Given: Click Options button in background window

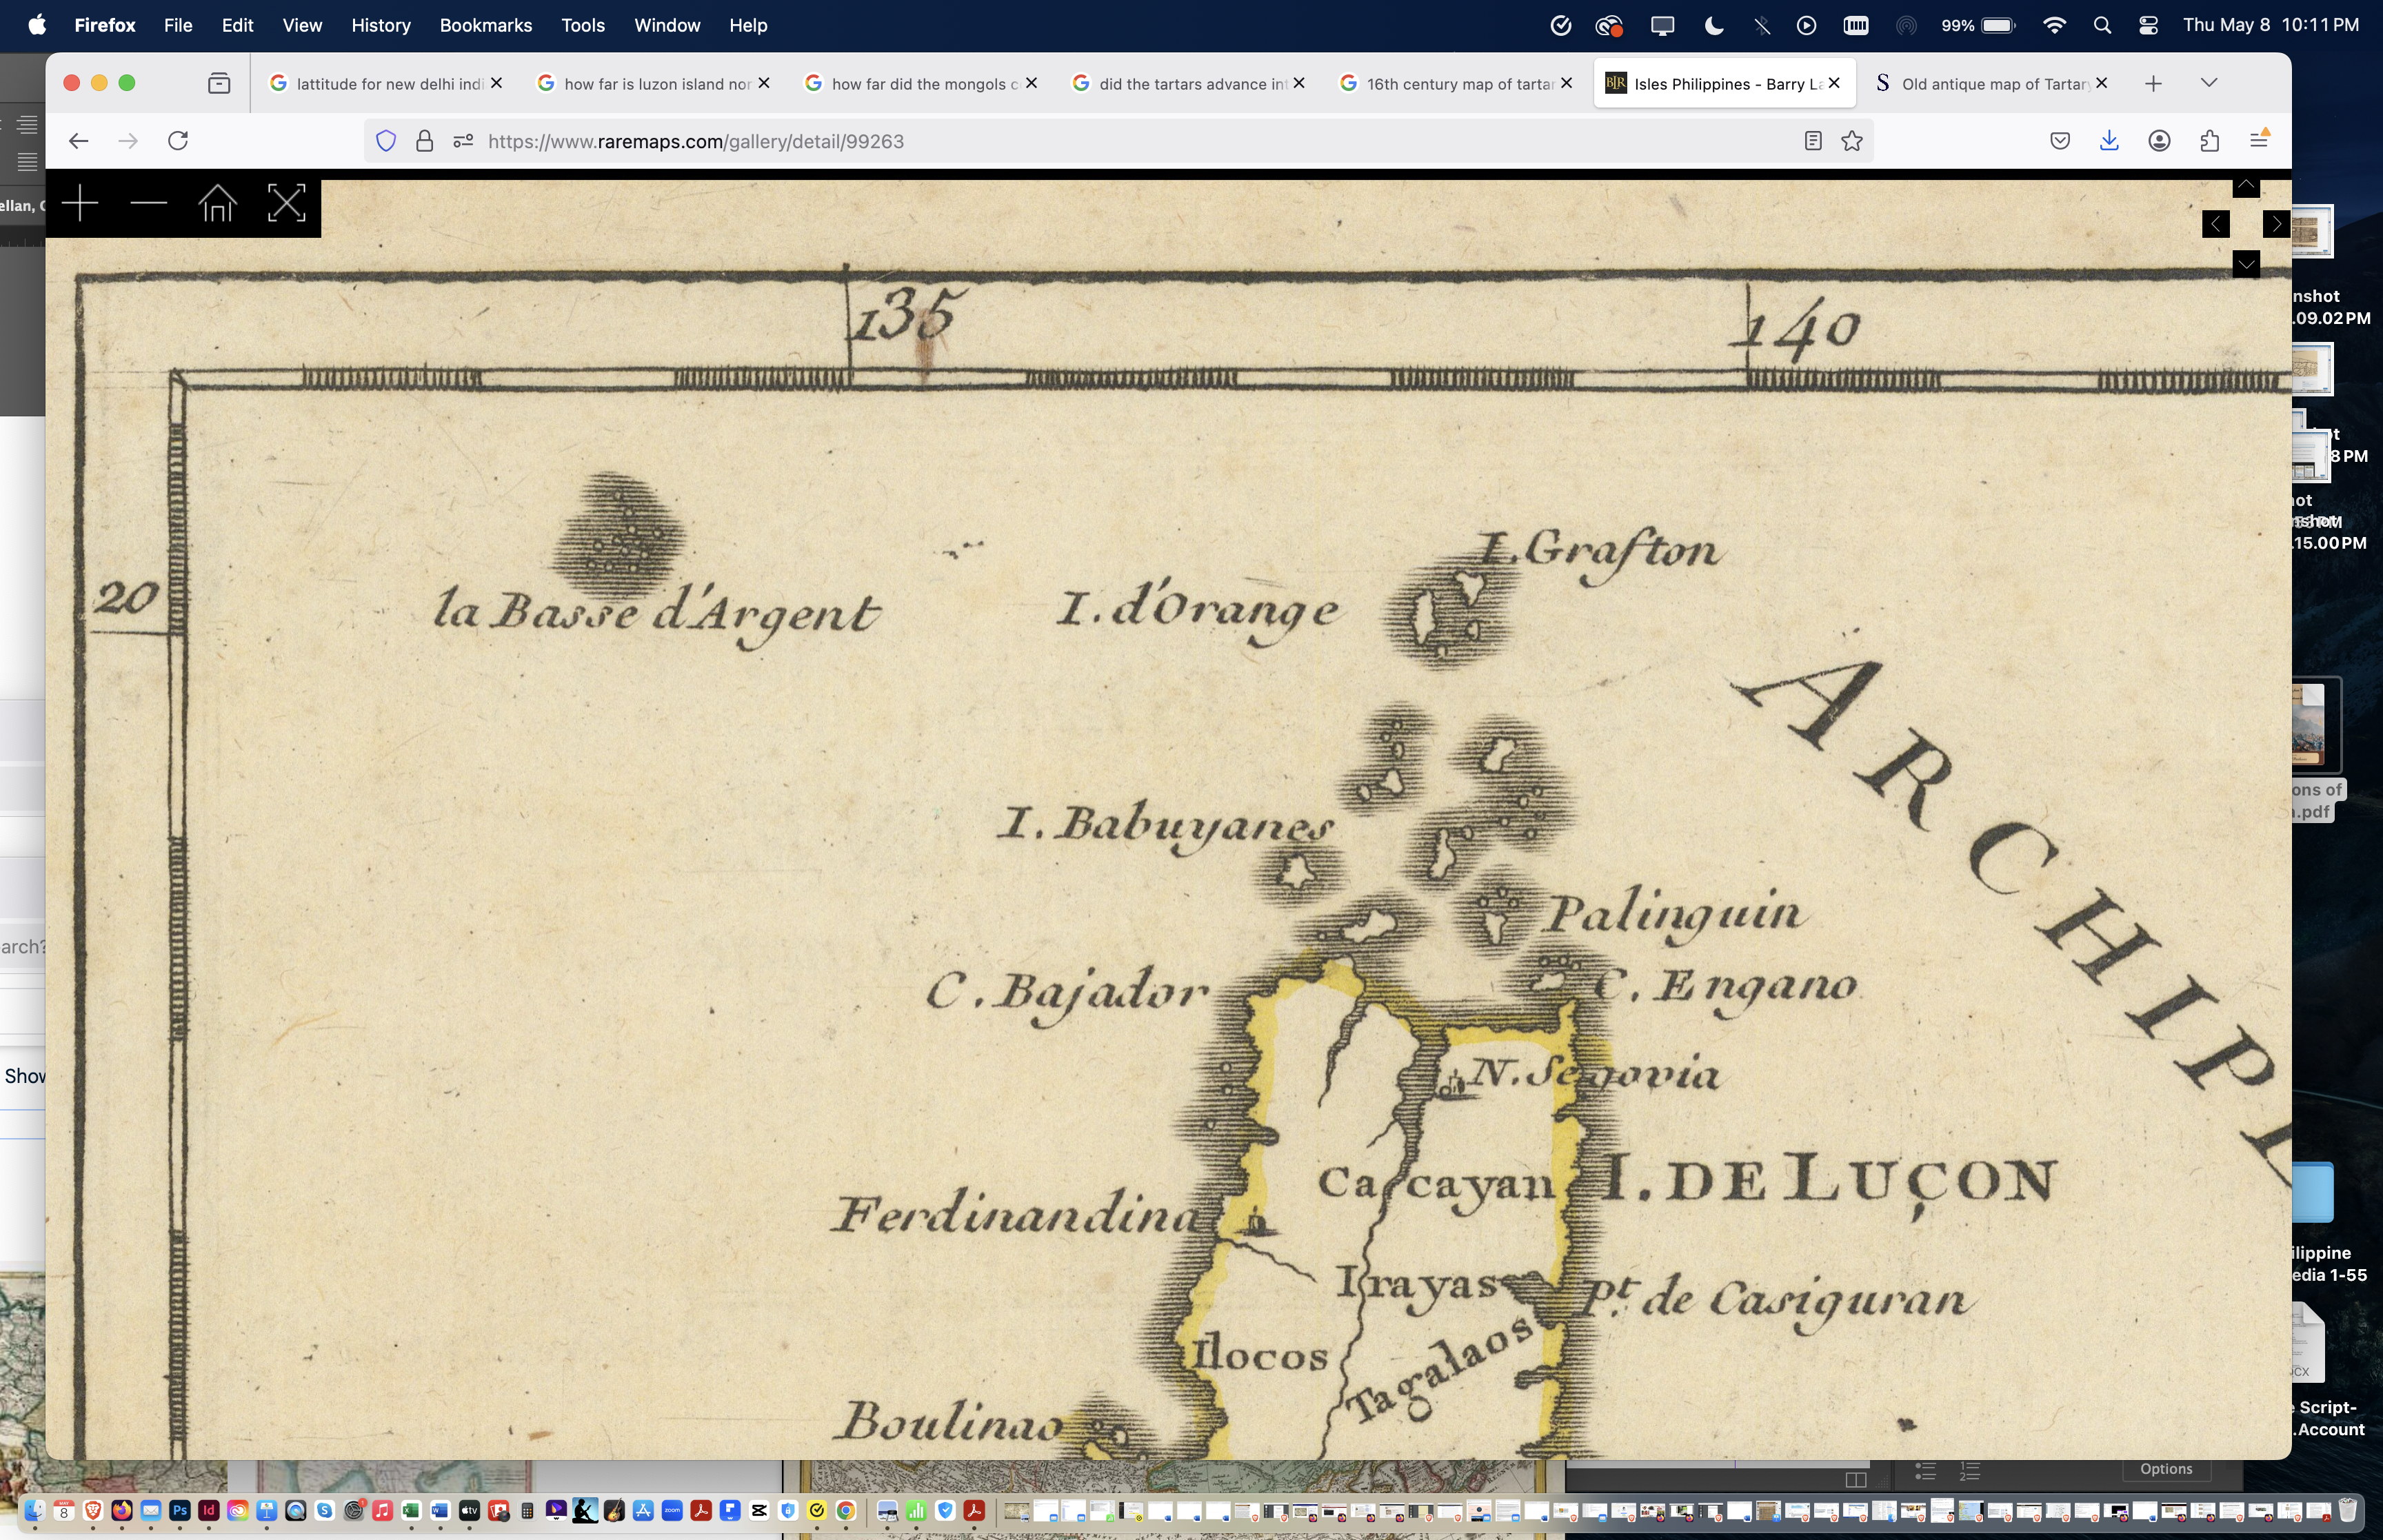Looking at the screenshot, I should (x=2166, y=1469).
